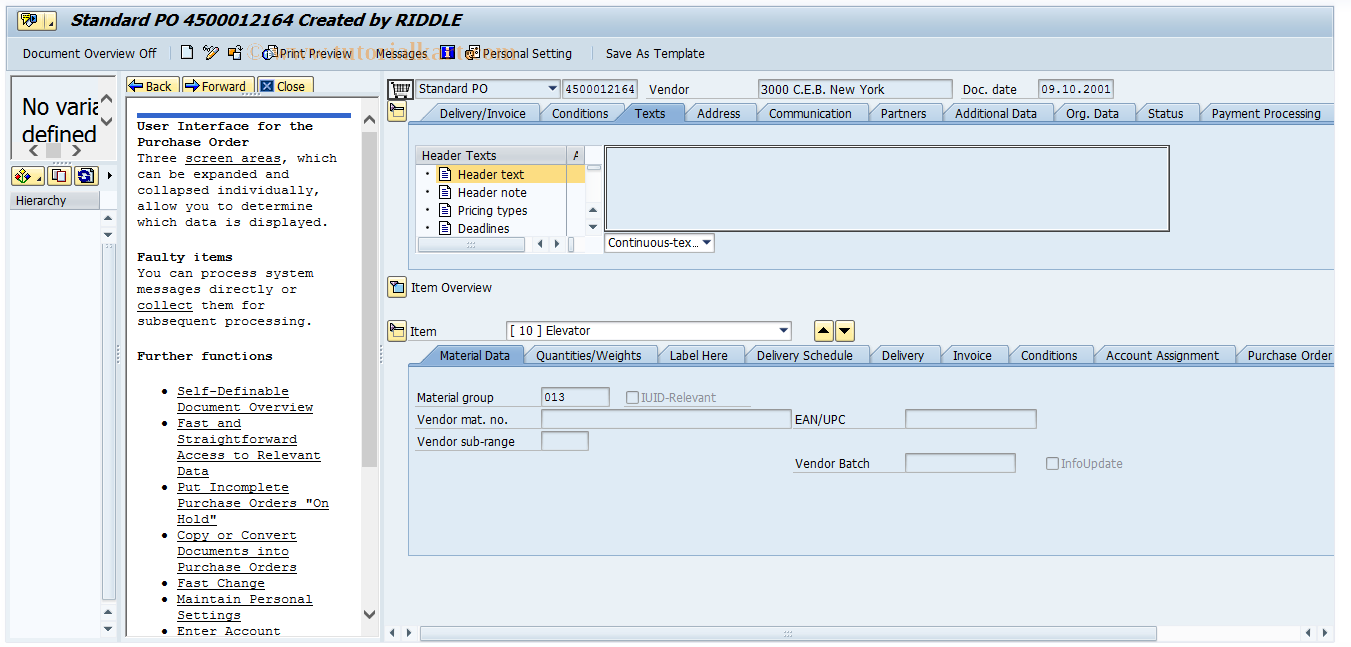Open the Continuous-text dropdown
The width and height of the screenshot is (1351, 647).
pyautogui.click(x=704, y=242)
